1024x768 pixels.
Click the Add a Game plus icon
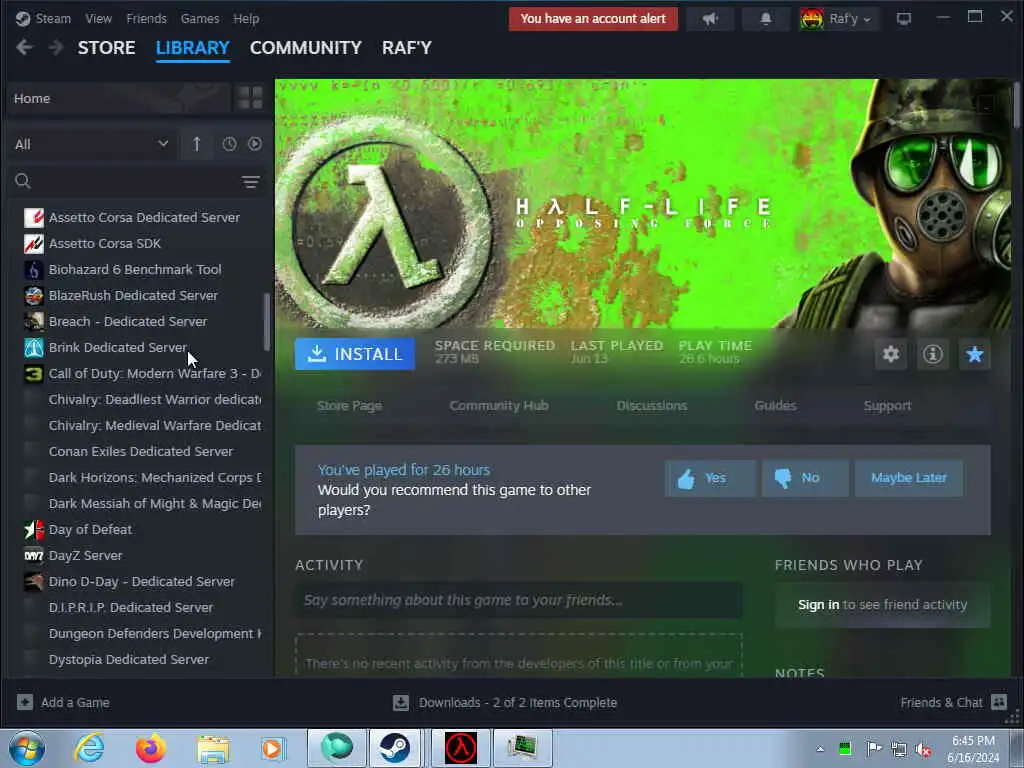(25, 702)
